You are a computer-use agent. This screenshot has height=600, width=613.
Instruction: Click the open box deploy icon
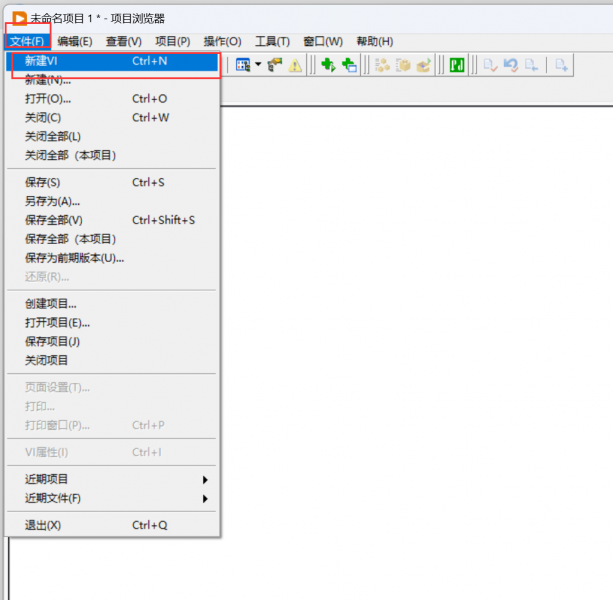[x=423, y=65]
